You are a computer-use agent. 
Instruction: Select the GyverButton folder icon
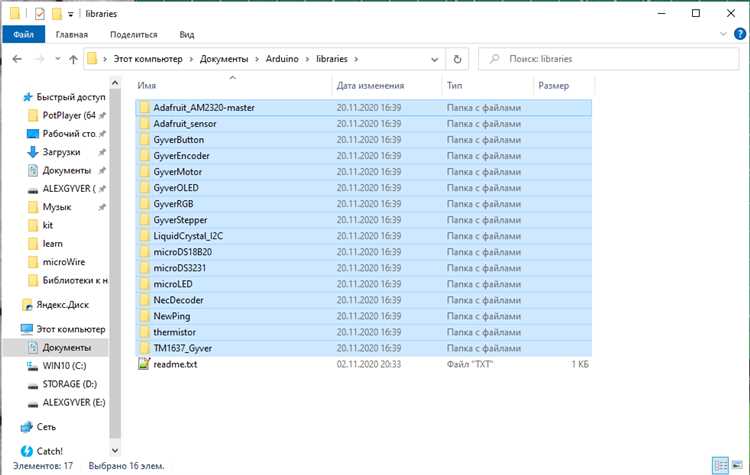[144, 140]
